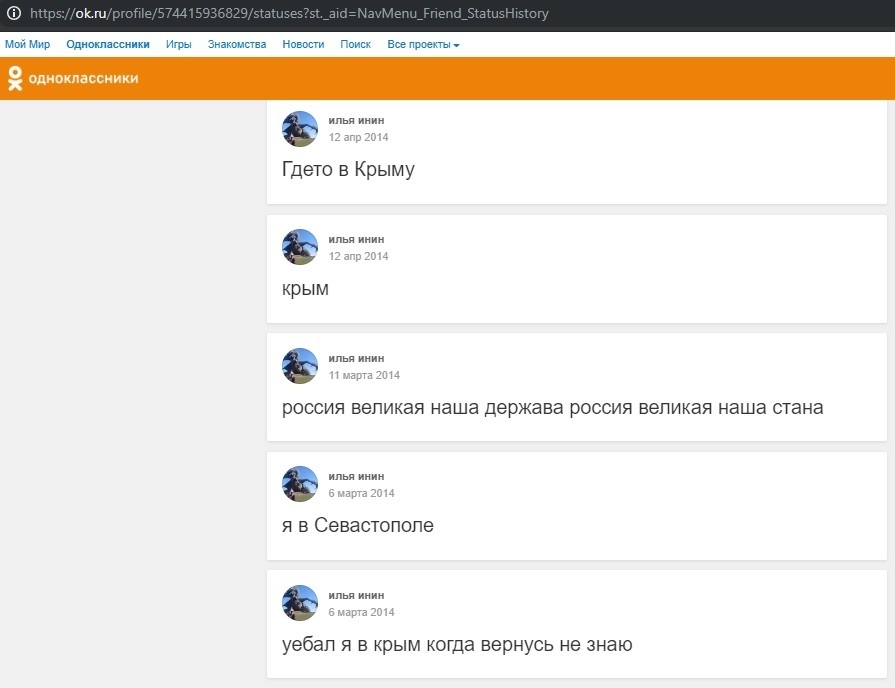Open 'Поиск' in the top navigation

355,45
